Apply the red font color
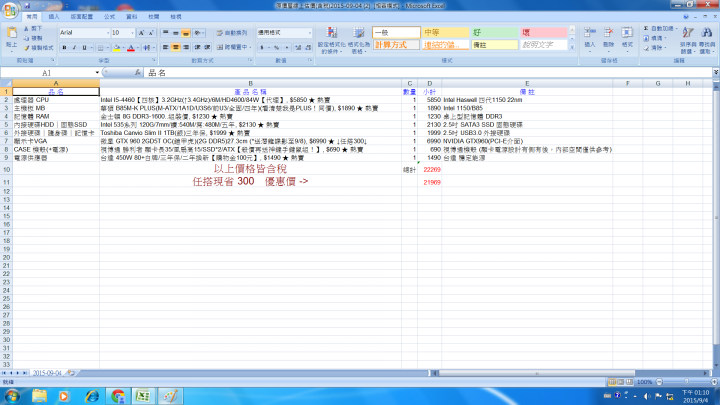 coord(131,48)
